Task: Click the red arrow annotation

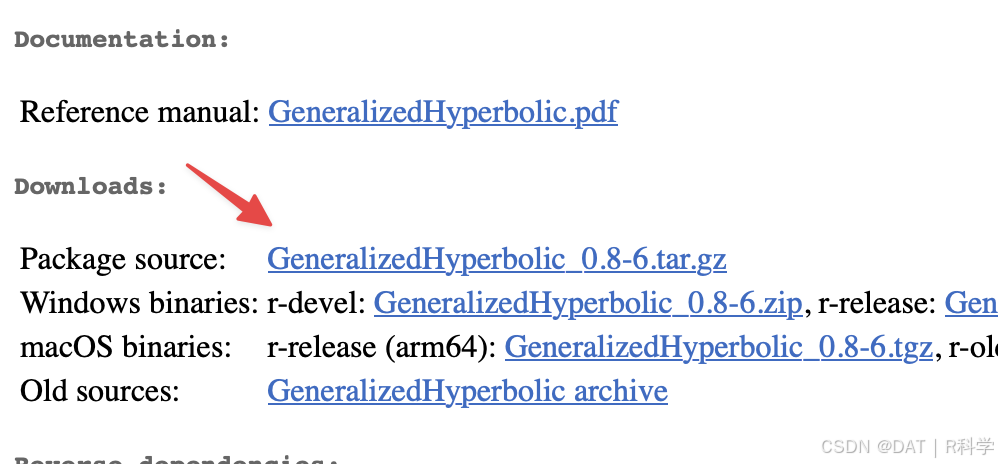Action: [x=230, y=195]
